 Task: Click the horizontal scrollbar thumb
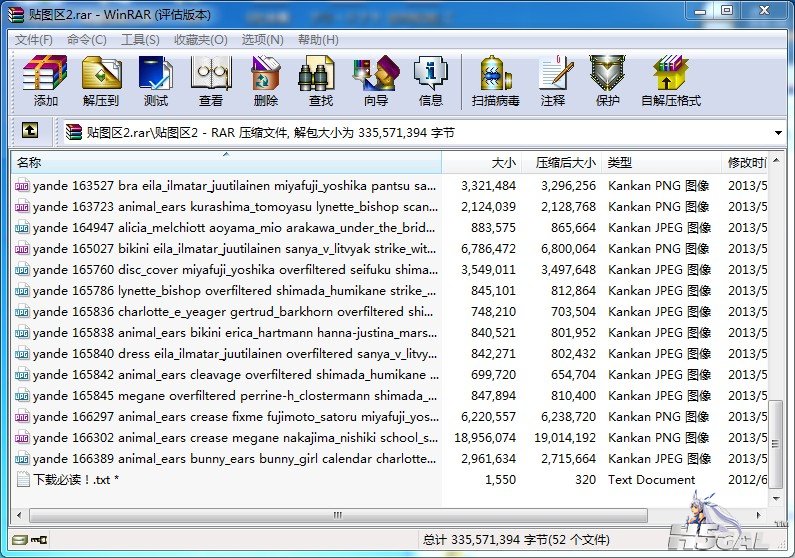pyautogui.click(x=338, y=515)
